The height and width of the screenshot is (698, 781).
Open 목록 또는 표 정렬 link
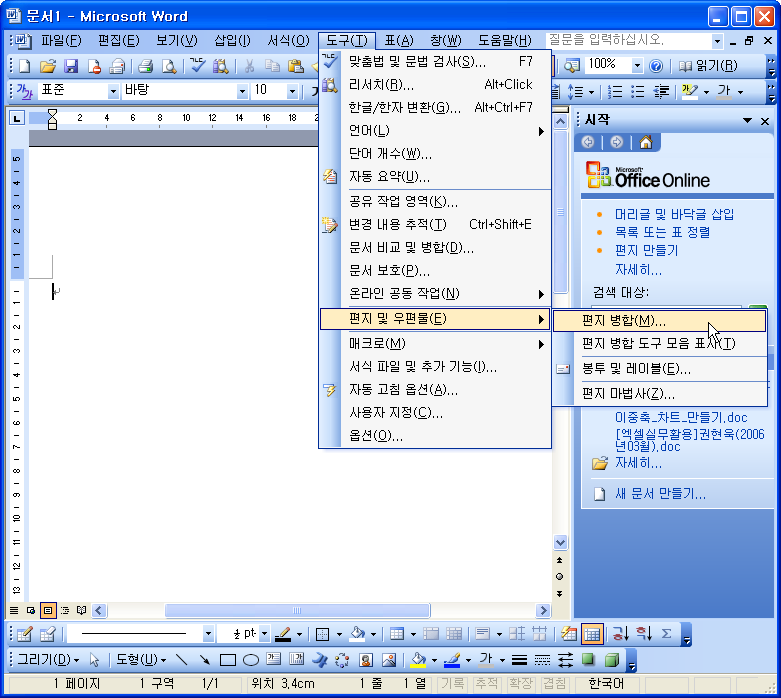[662, 232]
